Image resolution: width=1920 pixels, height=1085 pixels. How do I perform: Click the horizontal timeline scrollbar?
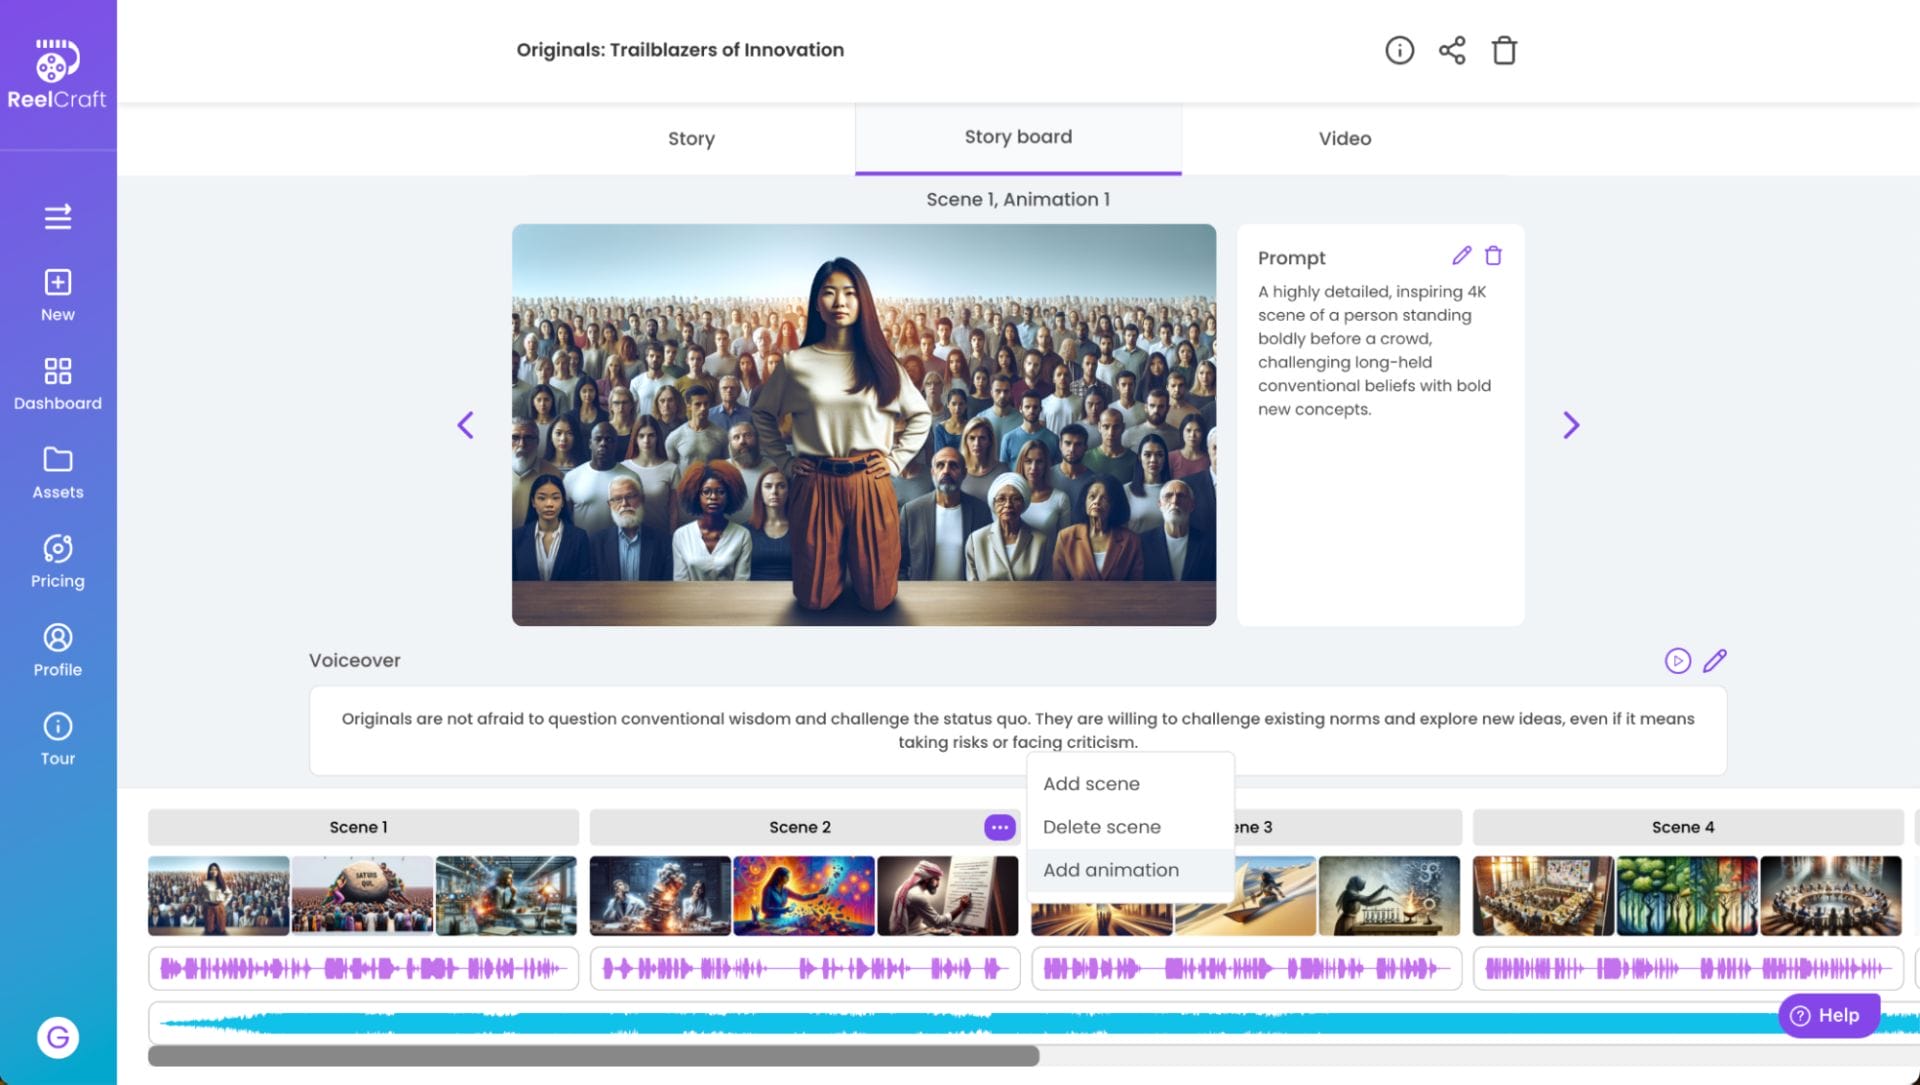pyautogui.click(x=593, y=1056)
